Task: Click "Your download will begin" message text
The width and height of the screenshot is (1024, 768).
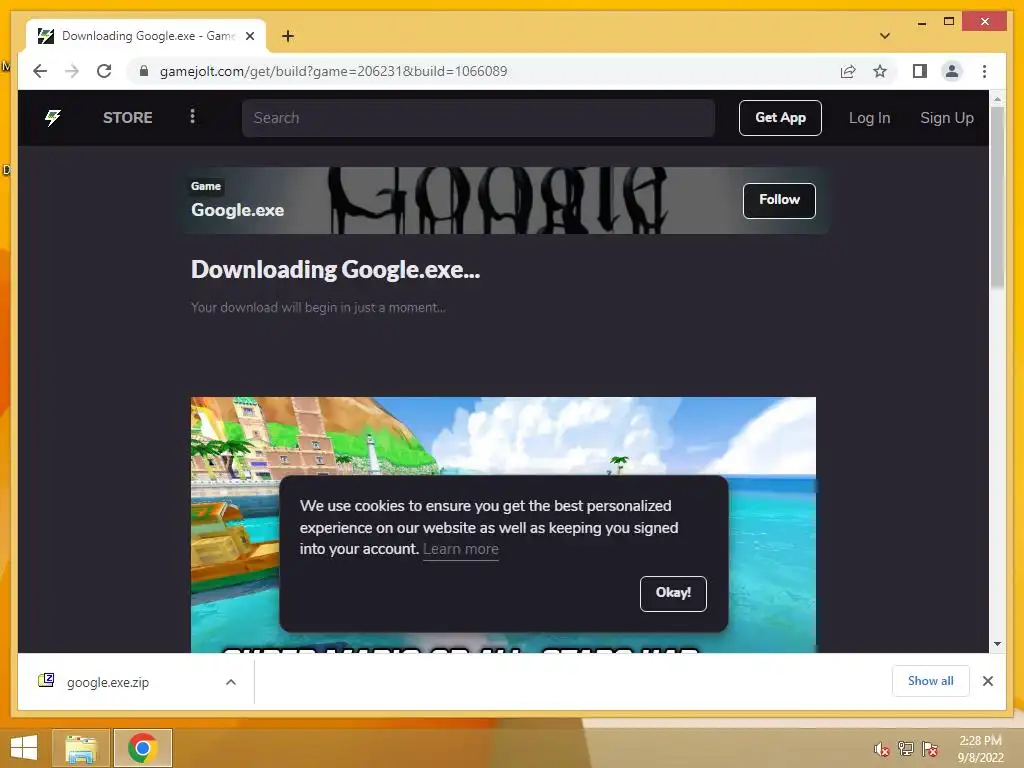Action: coord(318,308)
